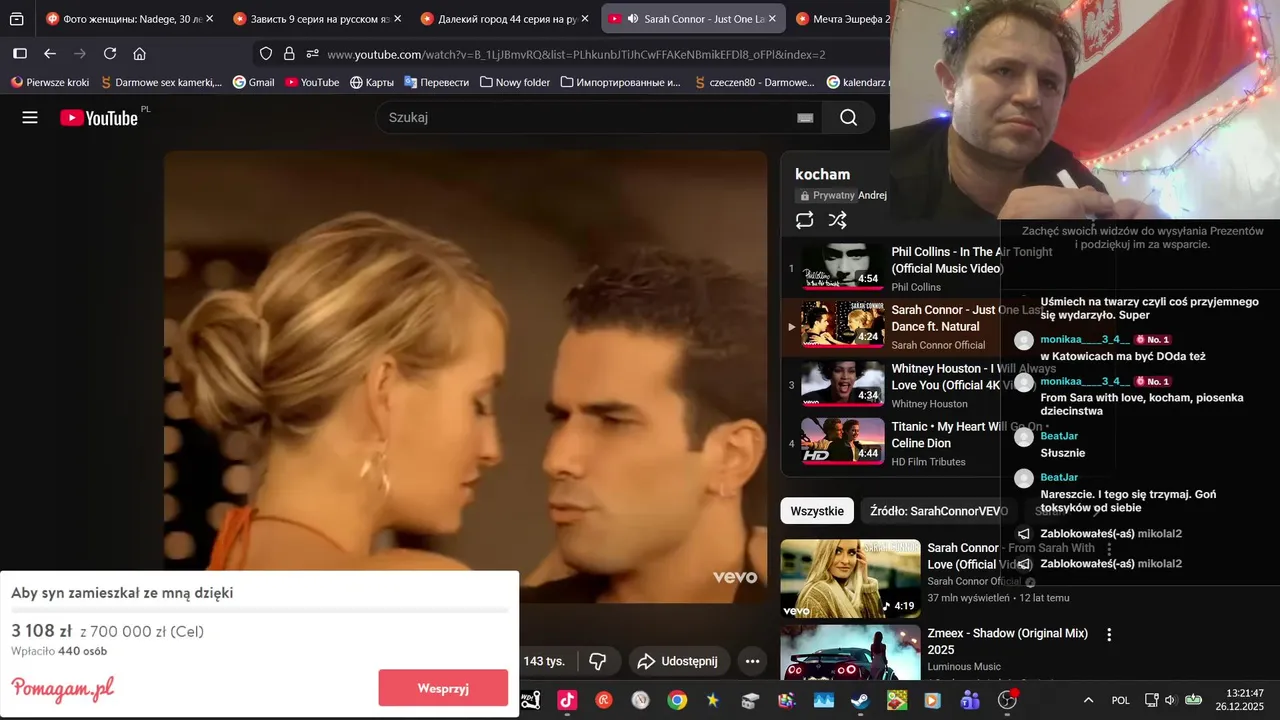Open the three-dot more actions menu under video
Viewport: 1280px width, 720px height.
[x=752, y=661]
